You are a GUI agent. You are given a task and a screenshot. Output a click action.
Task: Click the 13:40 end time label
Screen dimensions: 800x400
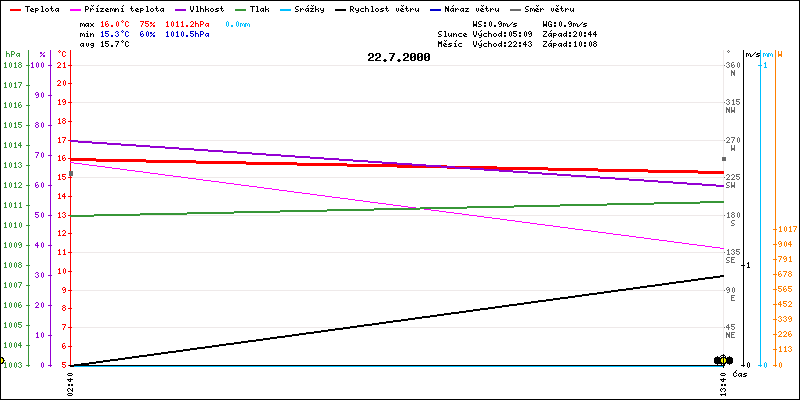(724, 384)
